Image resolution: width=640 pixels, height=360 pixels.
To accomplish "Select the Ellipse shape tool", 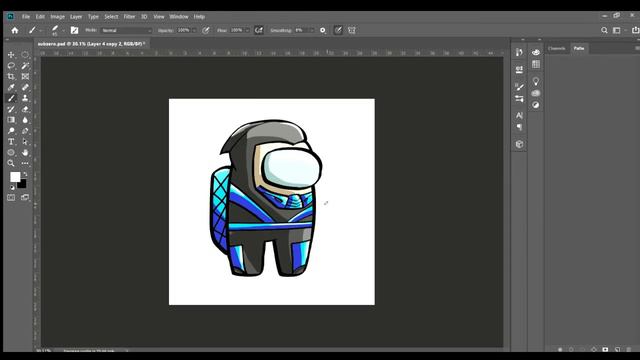I will (x=11, y=152).
